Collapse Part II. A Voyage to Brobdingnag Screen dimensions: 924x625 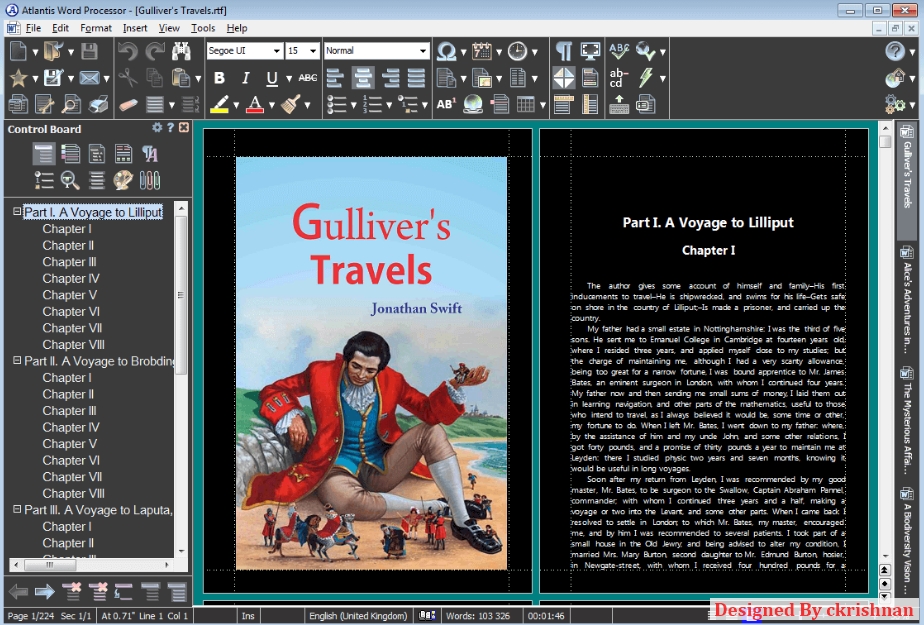(x=17, y=360)
